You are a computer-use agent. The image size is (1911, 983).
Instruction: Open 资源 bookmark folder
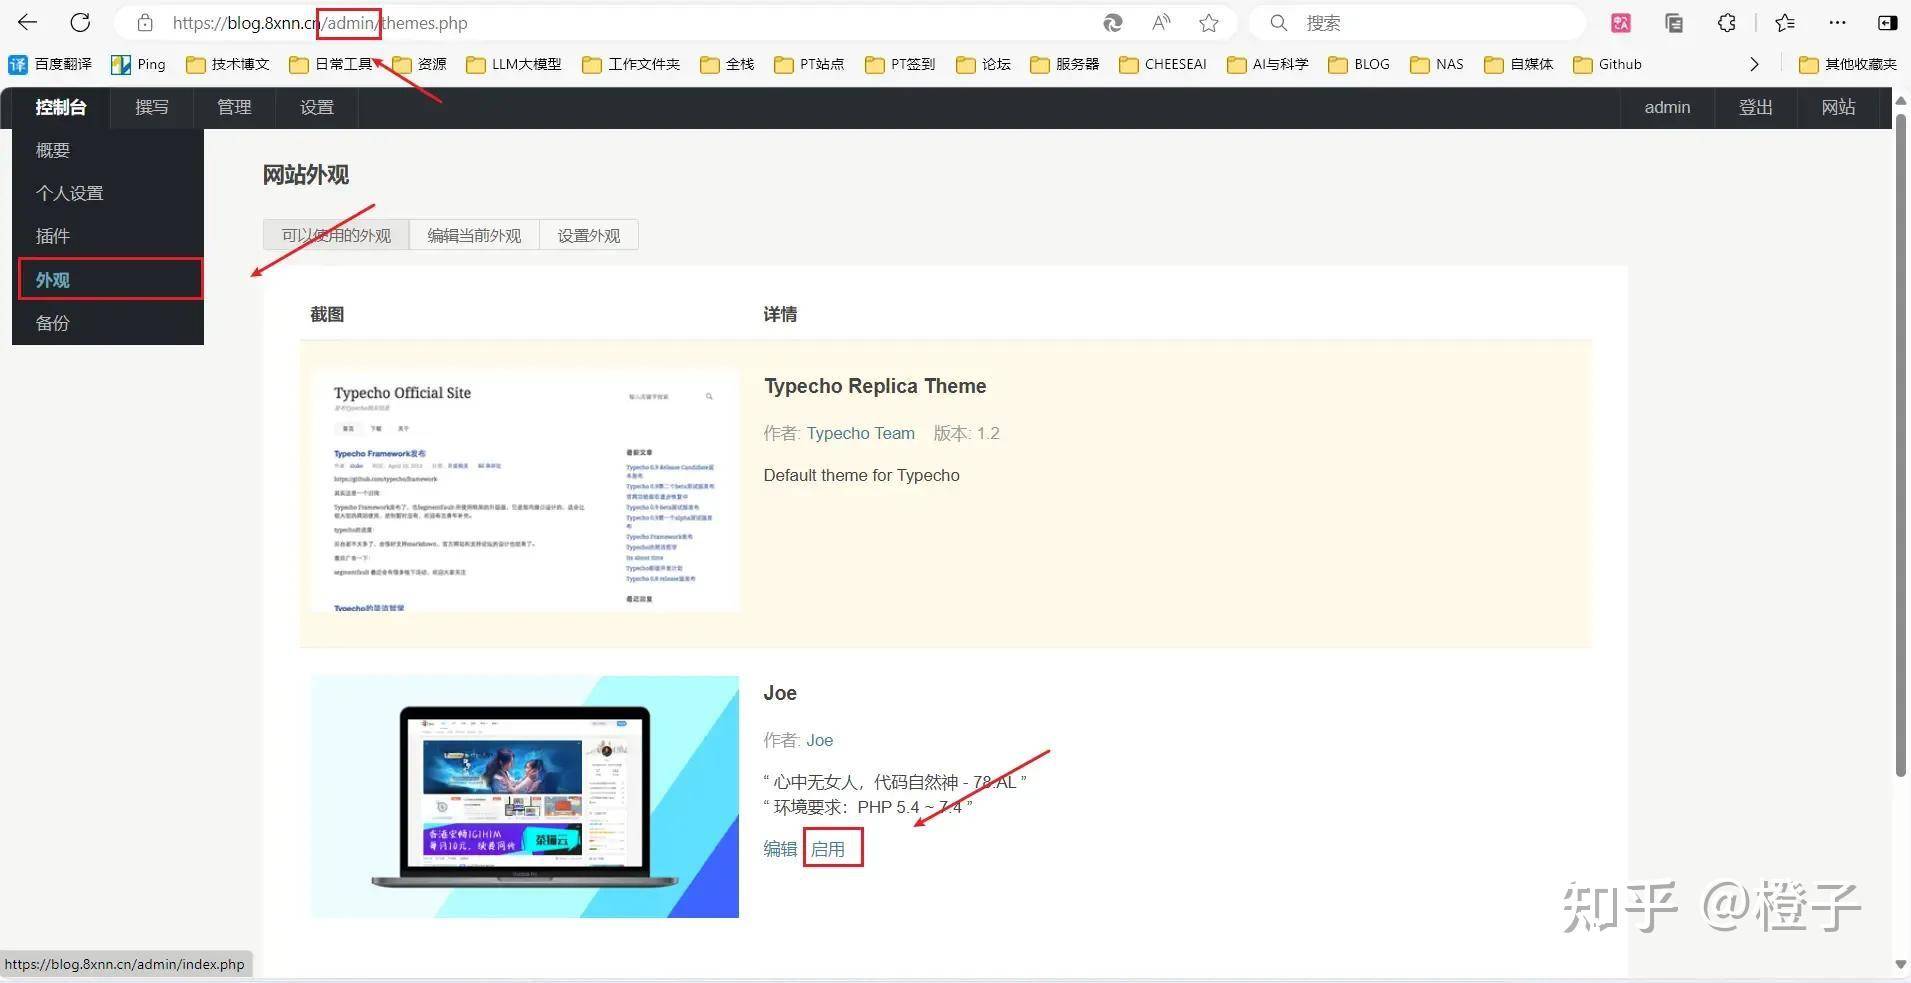click(x=420, y=64)
